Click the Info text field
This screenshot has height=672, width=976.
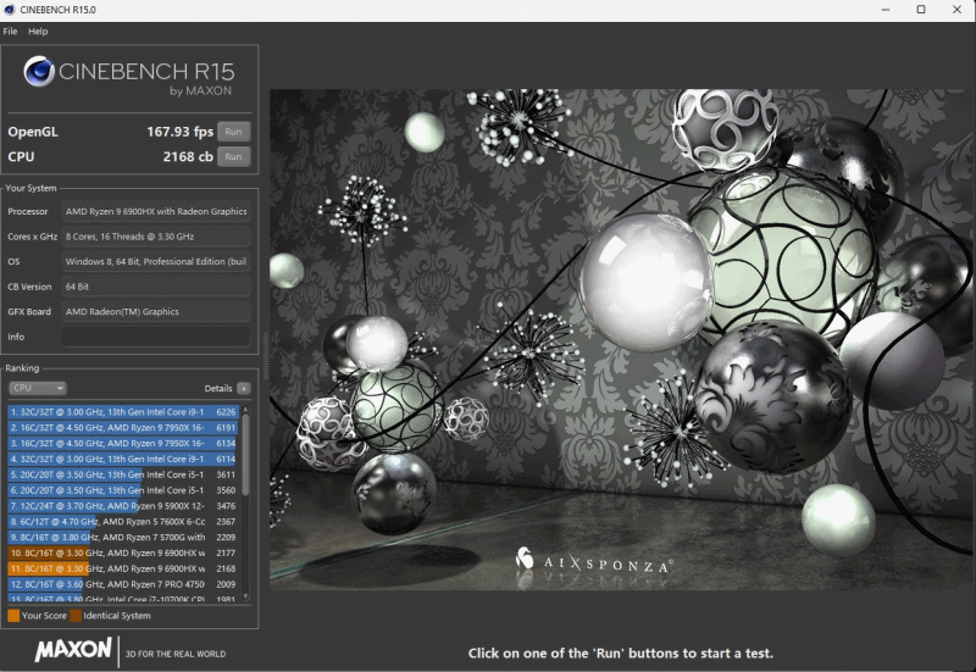tap(156, 337)
